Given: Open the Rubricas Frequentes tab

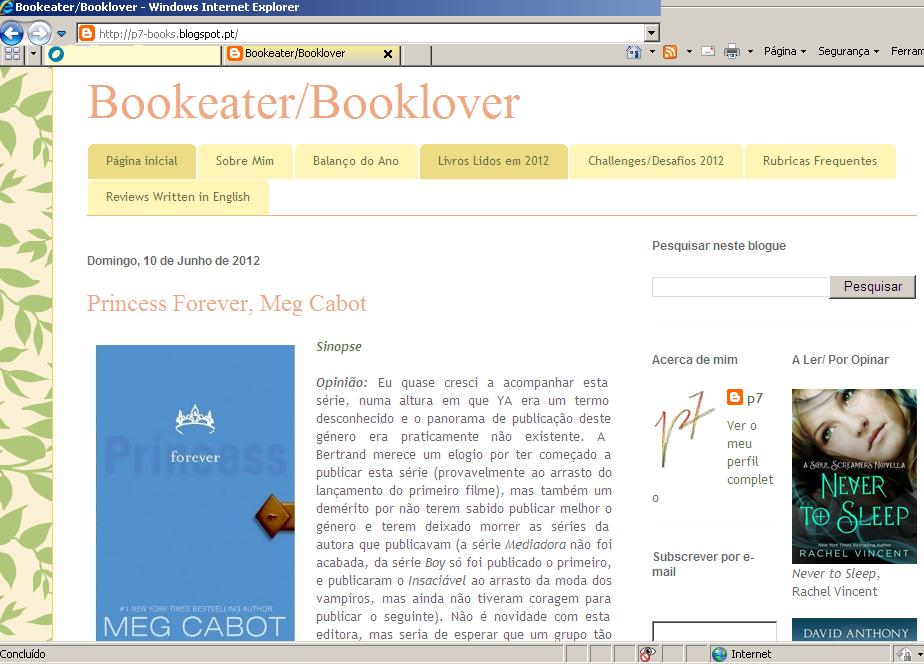Looking at the screenshot, I should 820,161.
